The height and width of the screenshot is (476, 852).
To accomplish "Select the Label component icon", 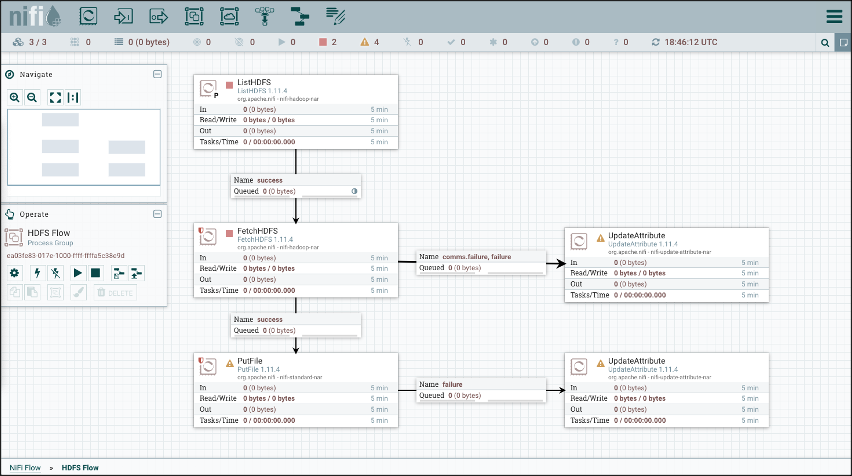I will (335, 16).
